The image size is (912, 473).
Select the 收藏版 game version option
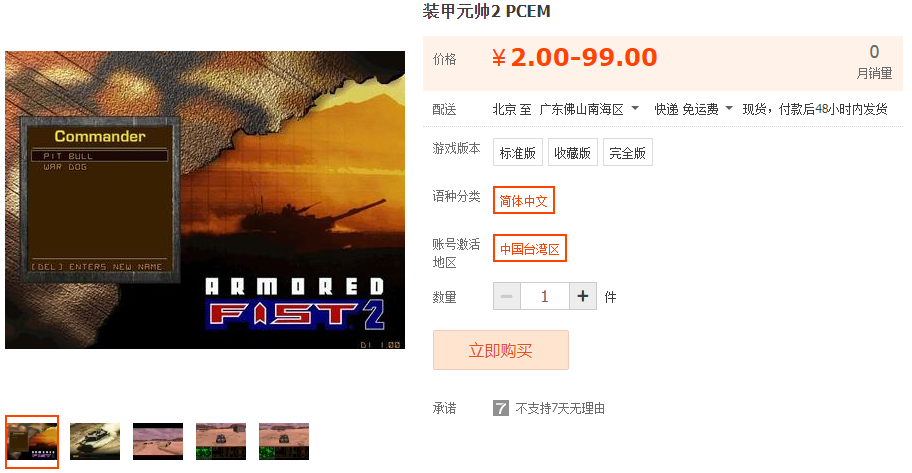[x=572, y=152]
